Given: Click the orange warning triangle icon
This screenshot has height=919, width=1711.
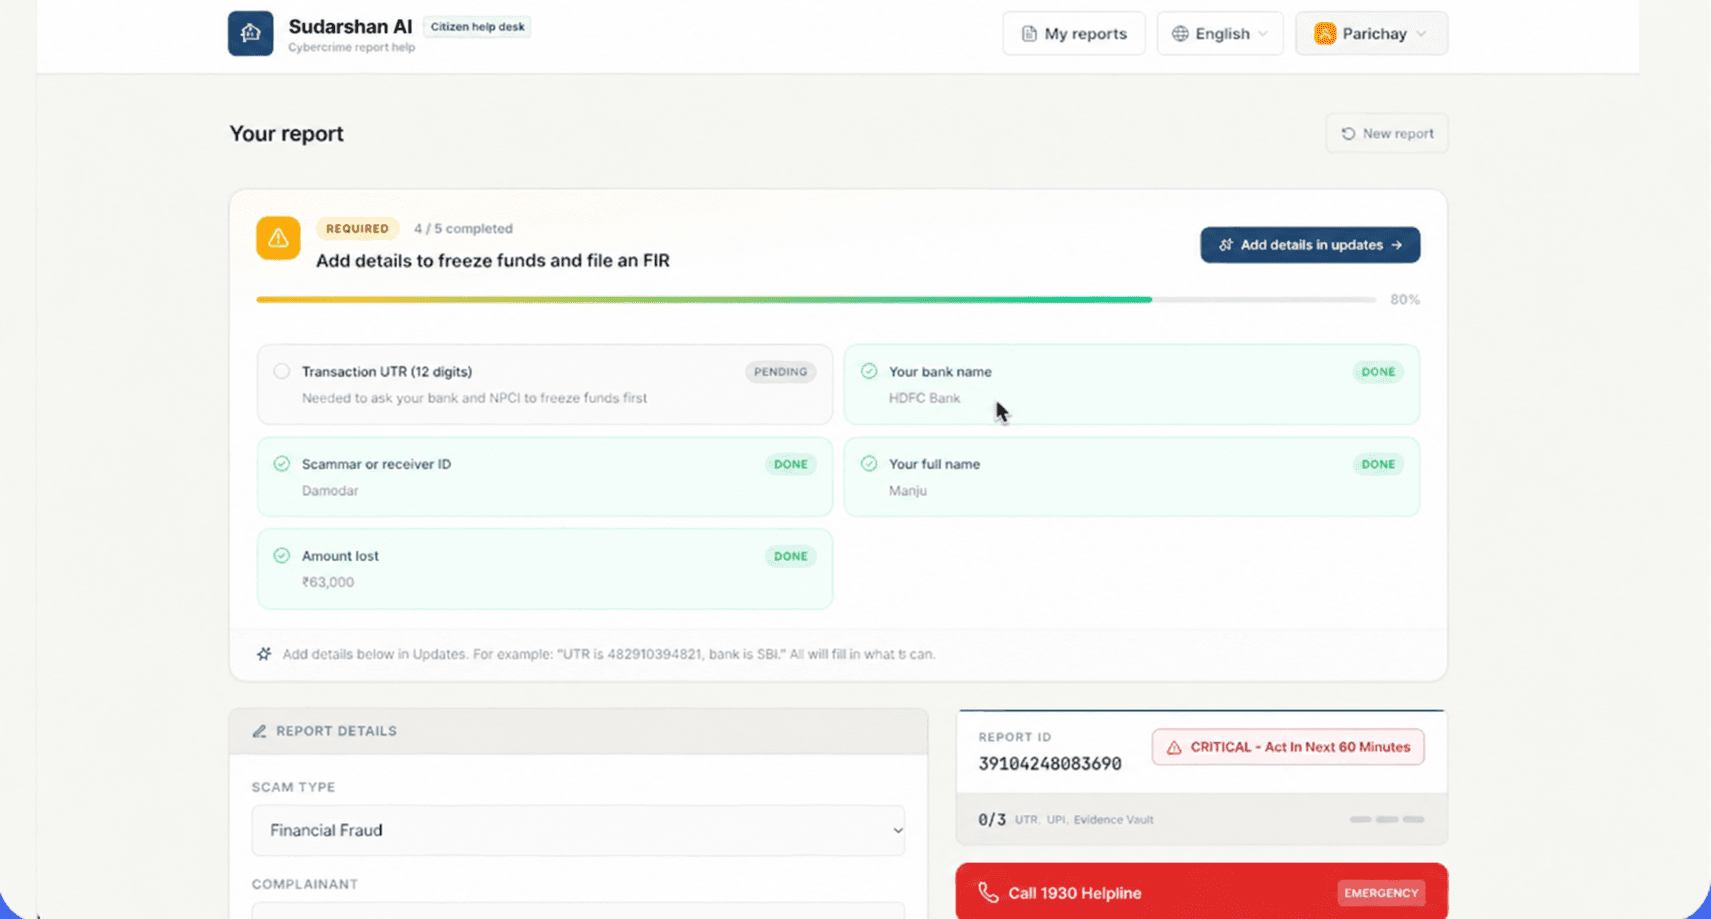Looking at the screenshot, I should click(x=278, y=238).
